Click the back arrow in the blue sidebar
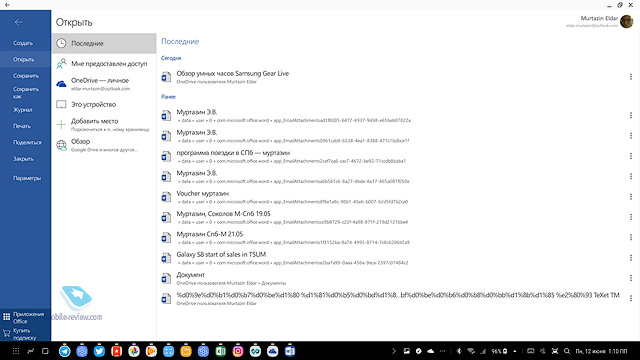The height and width of the screenshot is (360, 640). (x=18, y=22)
